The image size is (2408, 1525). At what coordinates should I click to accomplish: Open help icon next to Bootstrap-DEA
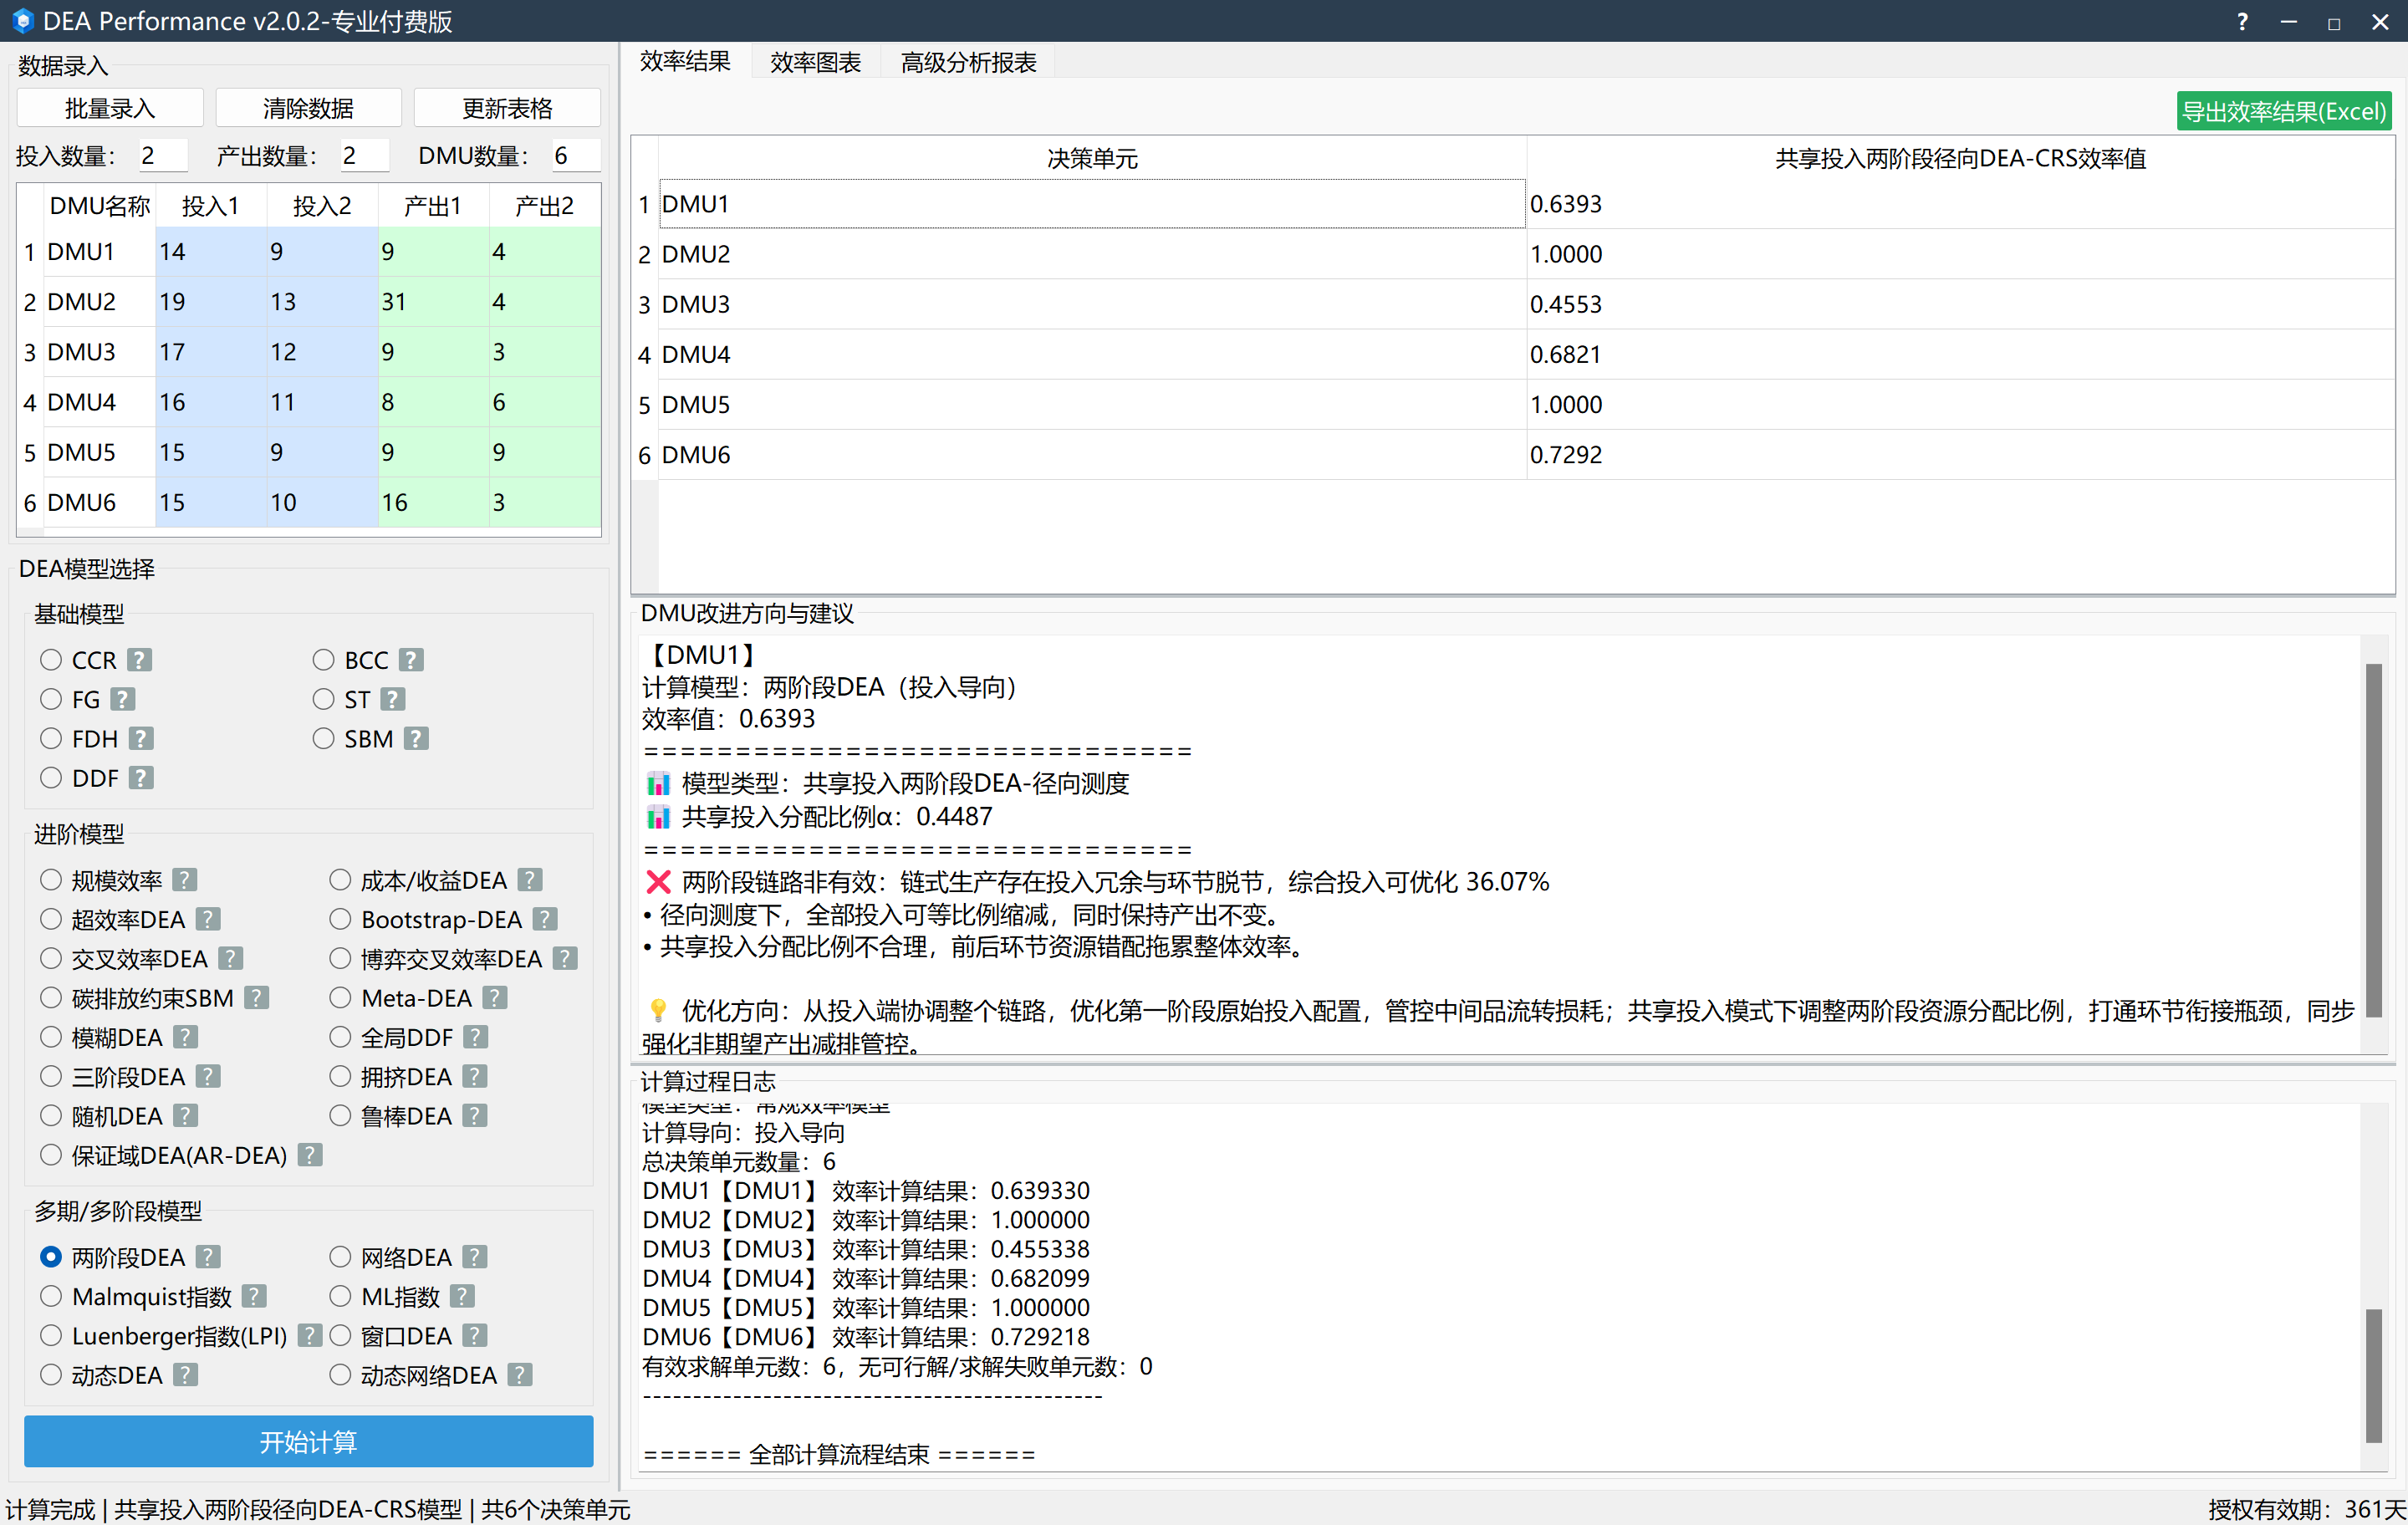coord(545,919)
